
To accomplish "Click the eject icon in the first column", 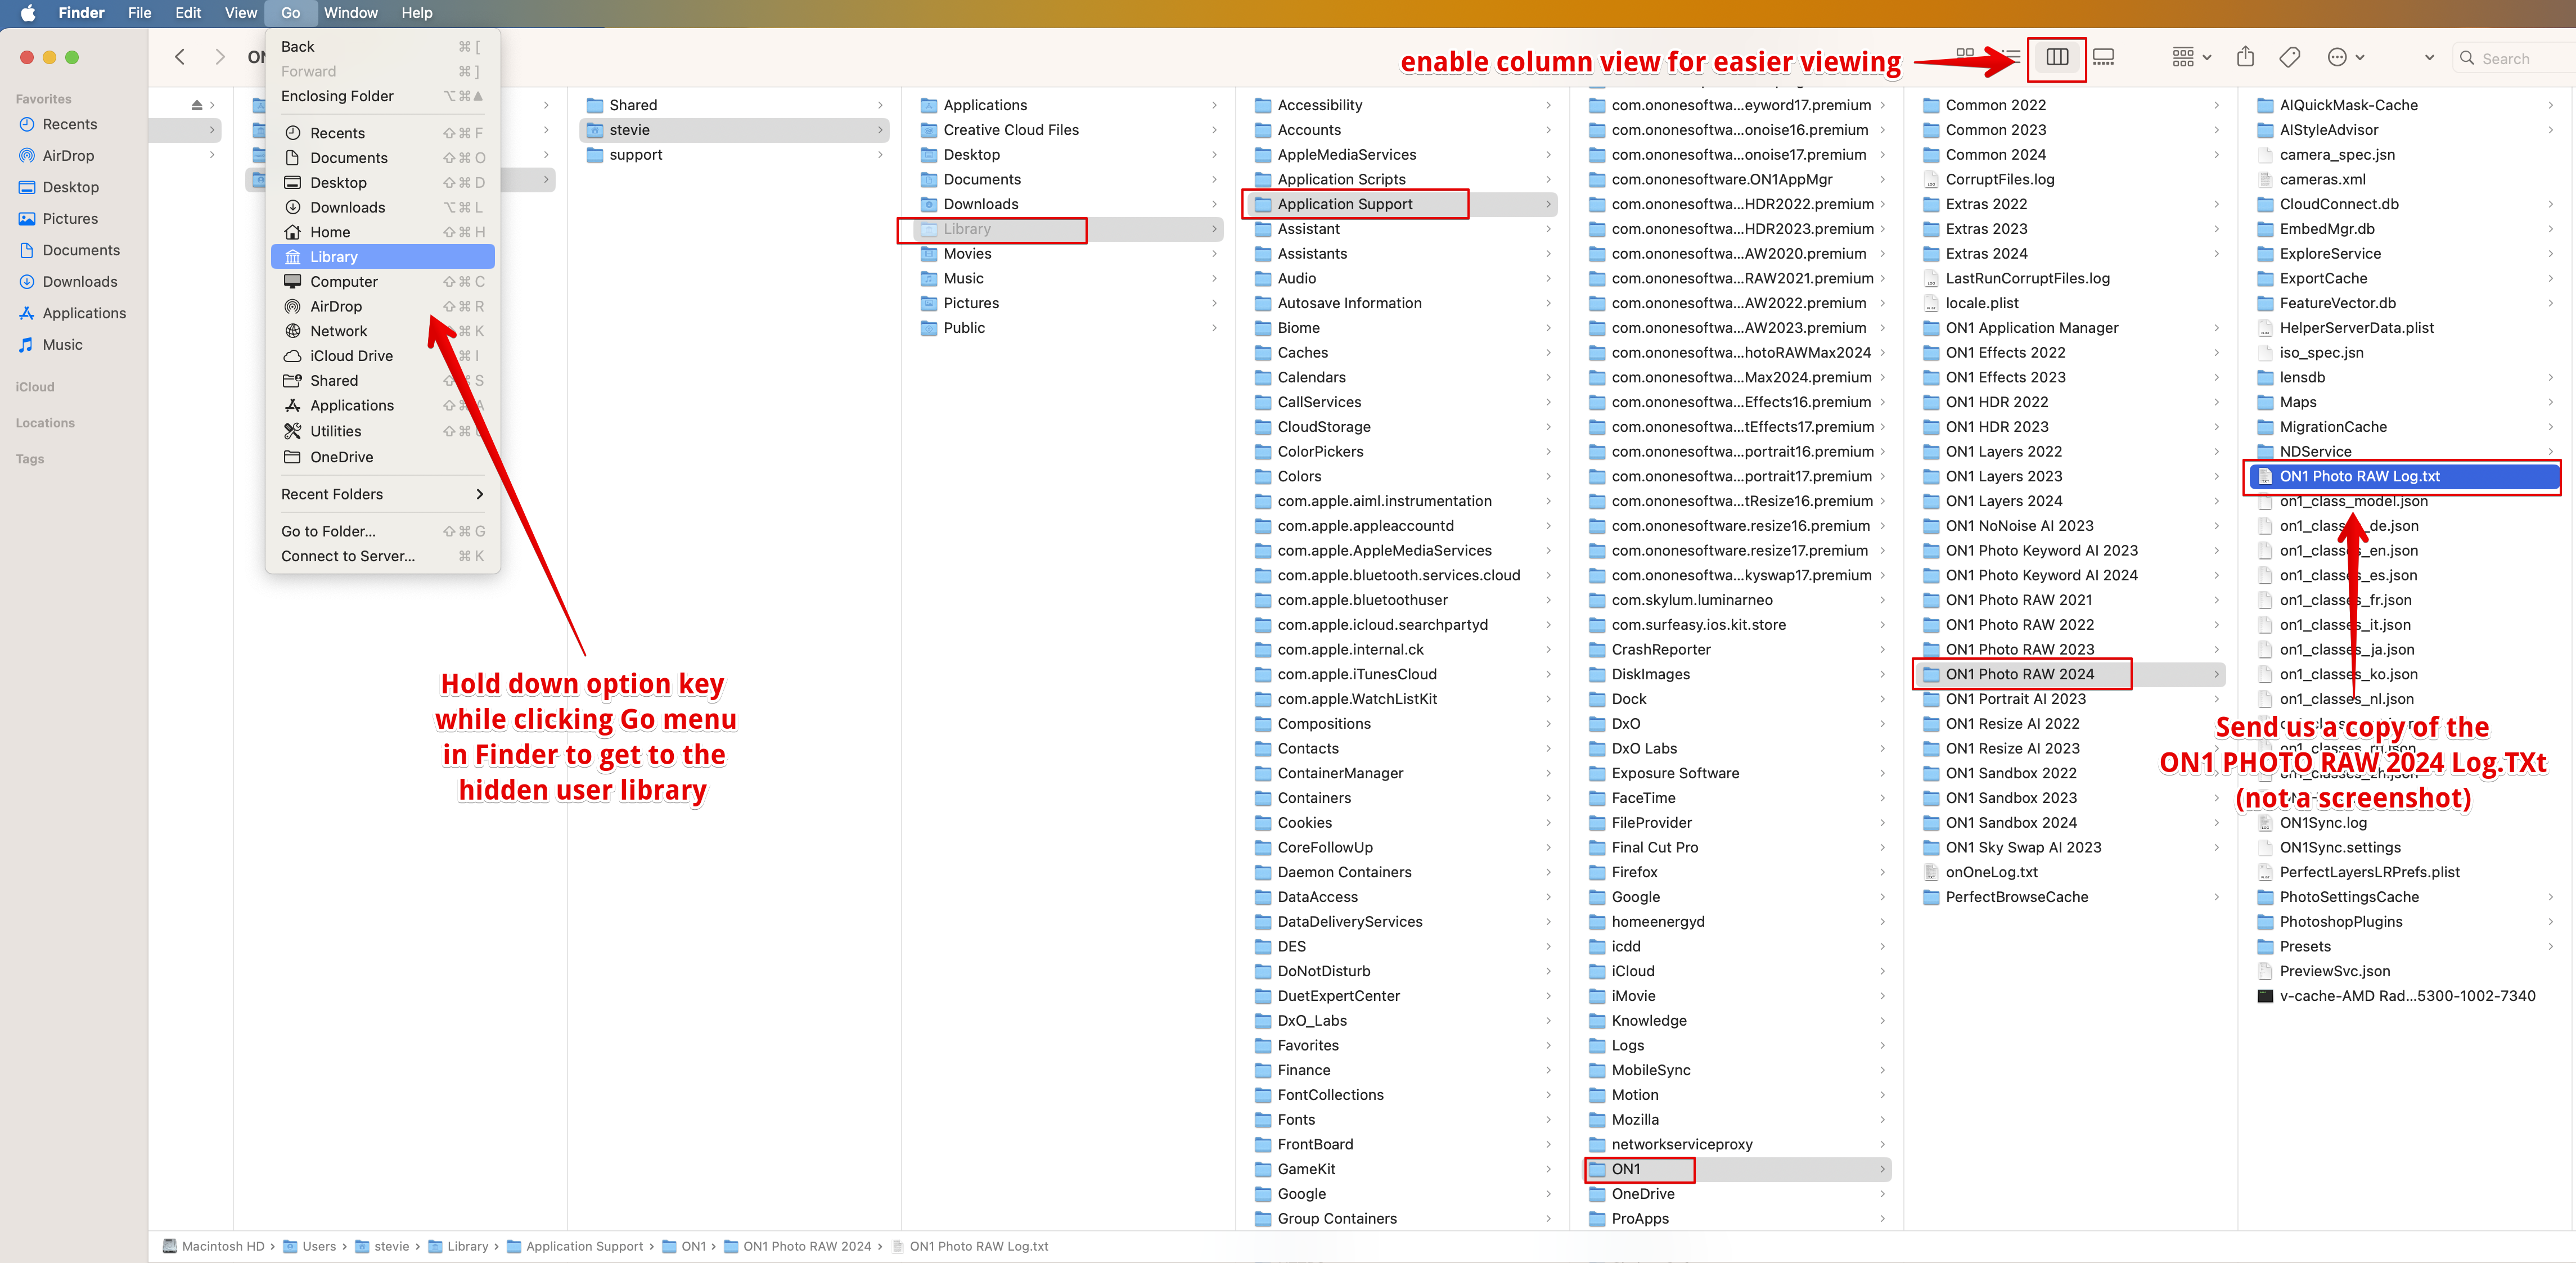I will (197, 105).
